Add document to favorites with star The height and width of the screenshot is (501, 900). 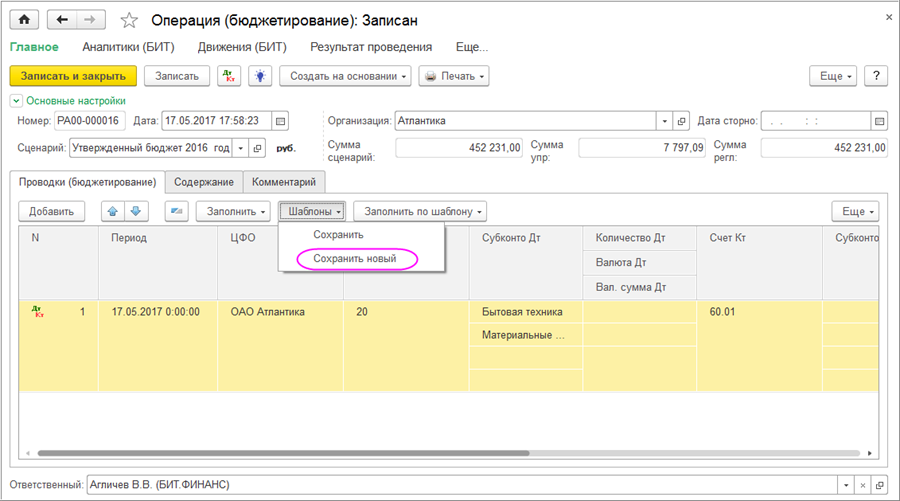[x=128, y=20]
